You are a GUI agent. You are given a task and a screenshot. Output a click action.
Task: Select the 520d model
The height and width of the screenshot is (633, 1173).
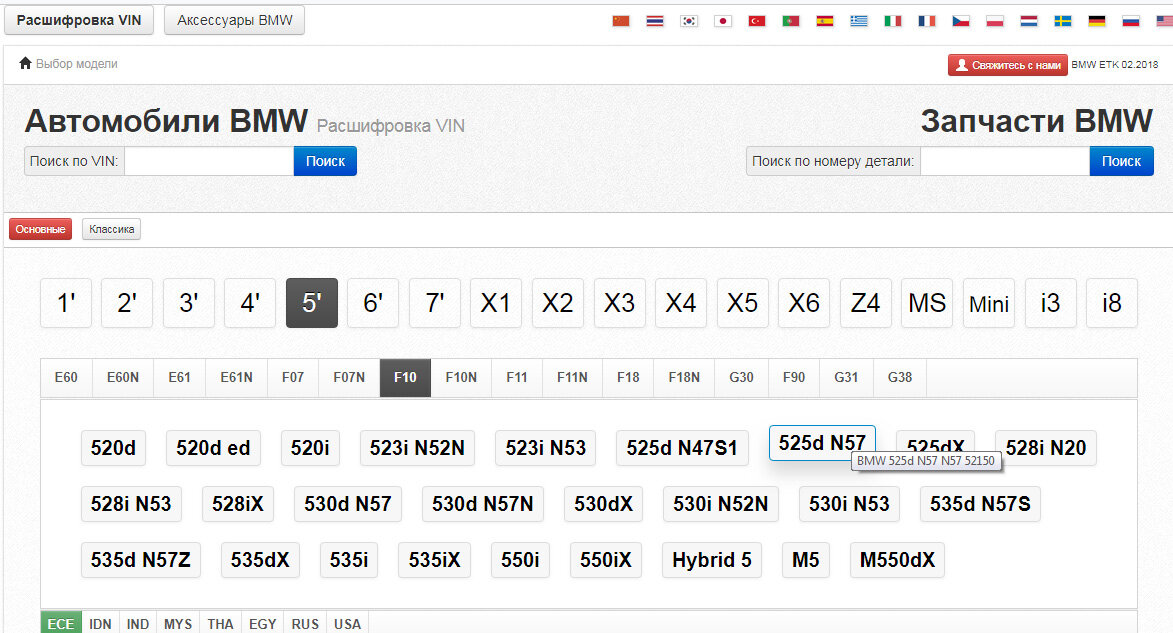click(x=113, y=448)
